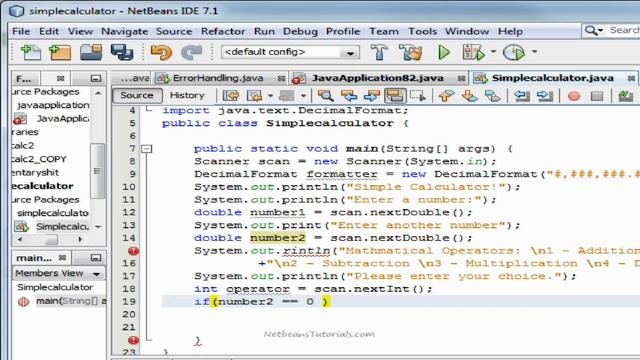Click the Projects panel horizontal scrollbar thumb
The image size is (640, 360).
click(x=51, y=240)
